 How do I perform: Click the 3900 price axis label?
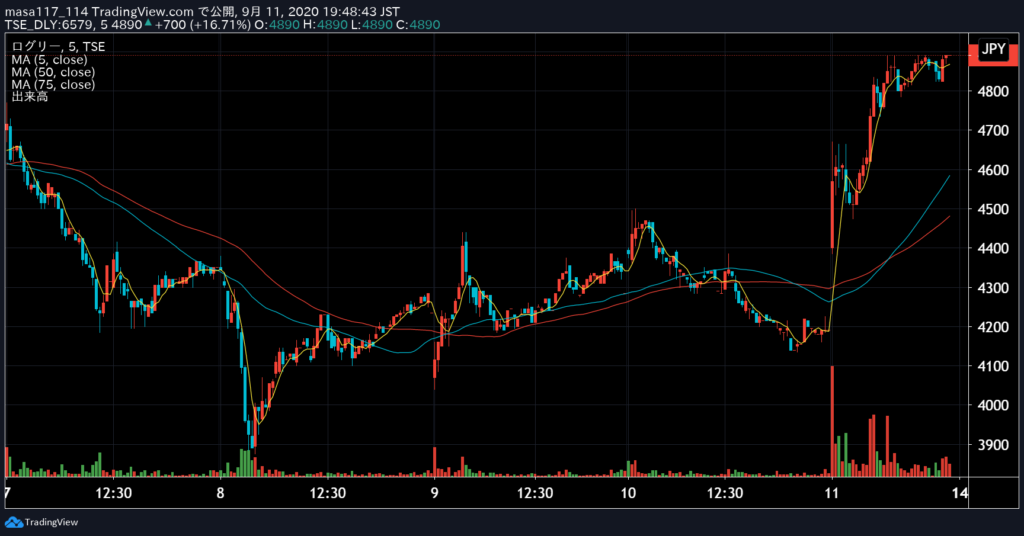click(993, 445)
